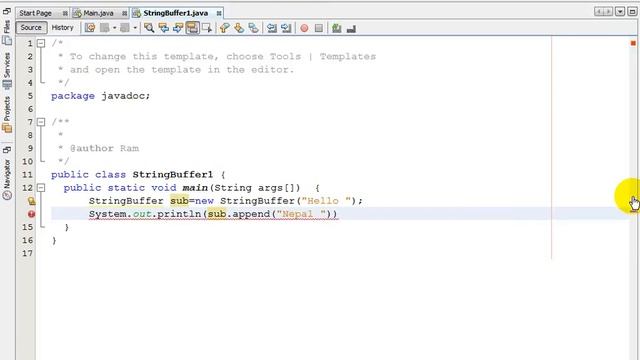The height and width of the screenshot is (360, 640).
Task: Click the Back navigation toolbar icon
Action: pos(105,28)
